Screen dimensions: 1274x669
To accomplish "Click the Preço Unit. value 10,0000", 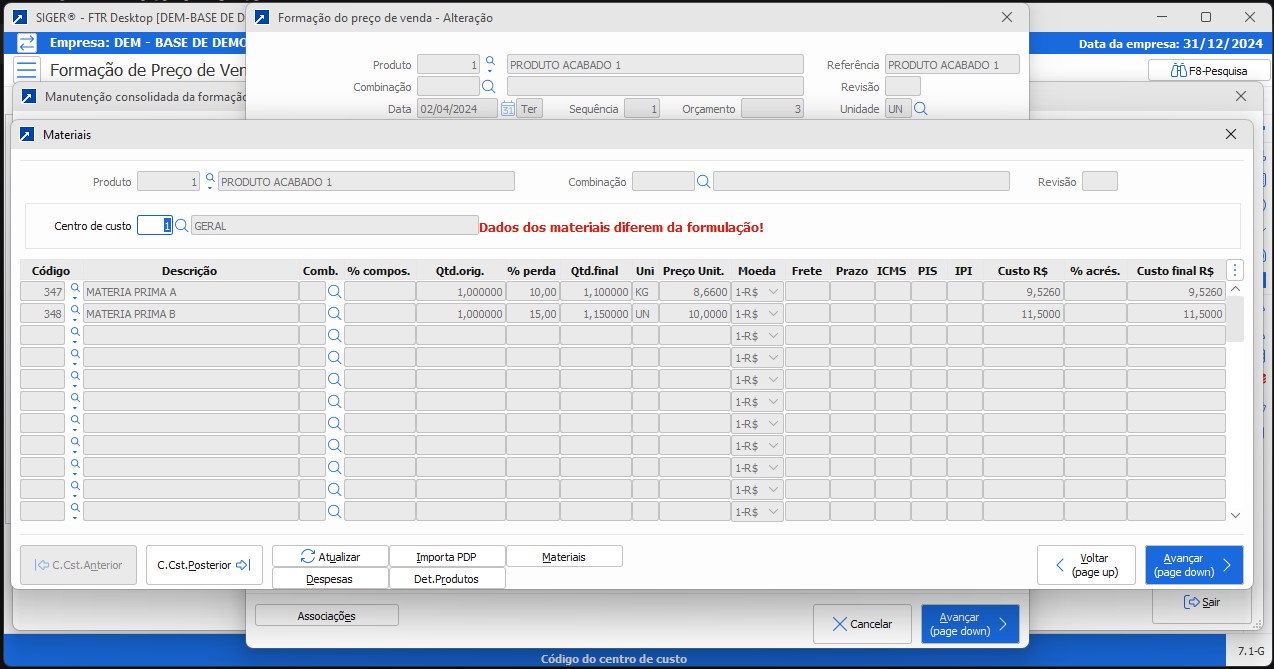I will 694,313.
